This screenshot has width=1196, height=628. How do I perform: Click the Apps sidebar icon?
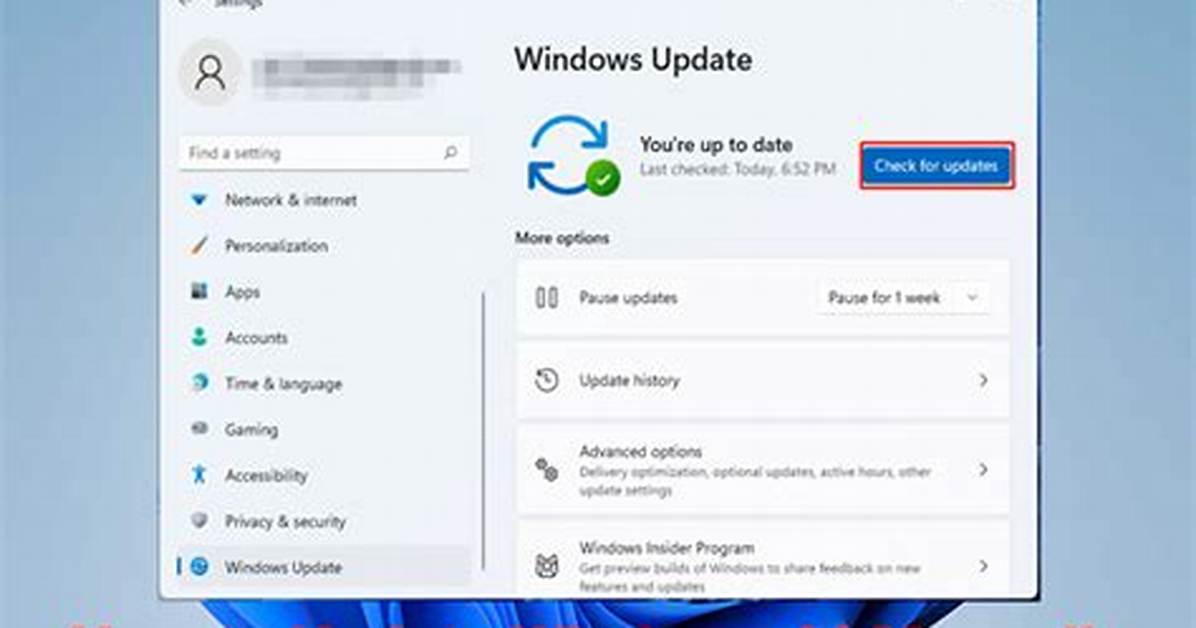coord(199,291)
